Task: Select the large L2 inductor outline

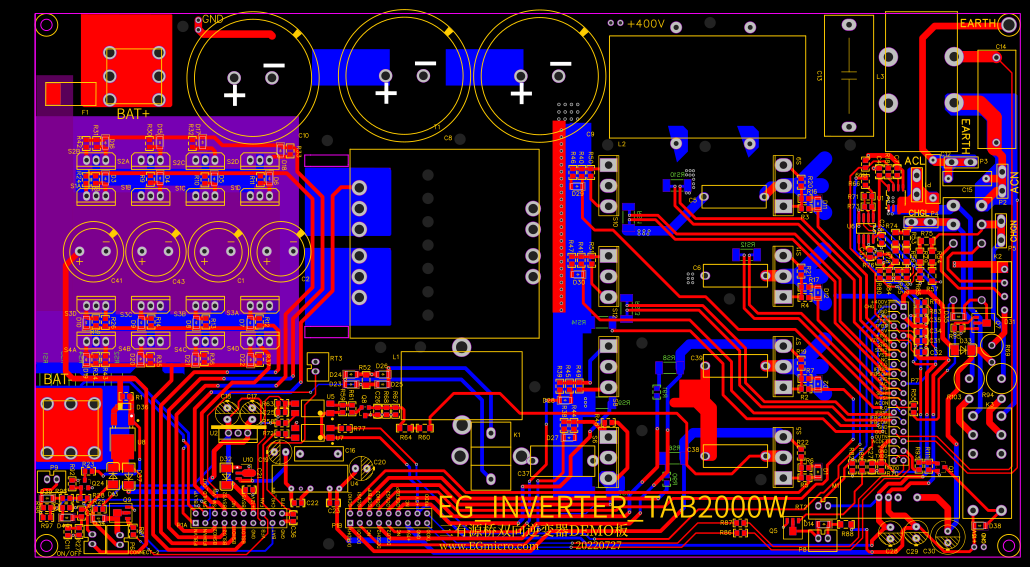Action: 707,87
